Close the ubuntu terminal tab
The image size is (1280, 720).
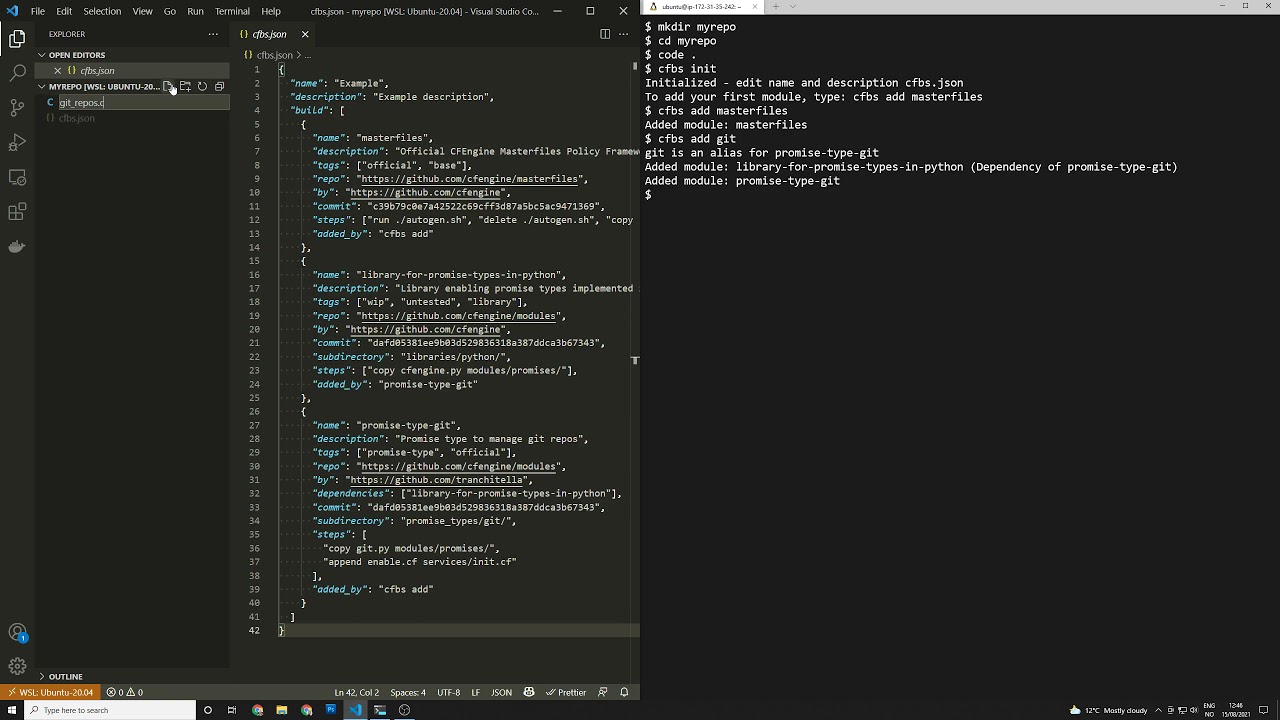754,6
